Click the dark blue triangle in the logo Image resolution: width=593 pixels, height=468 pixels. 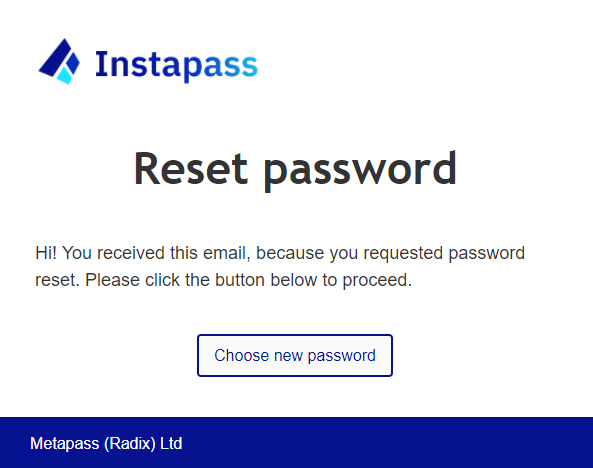(x=54, y=58)
